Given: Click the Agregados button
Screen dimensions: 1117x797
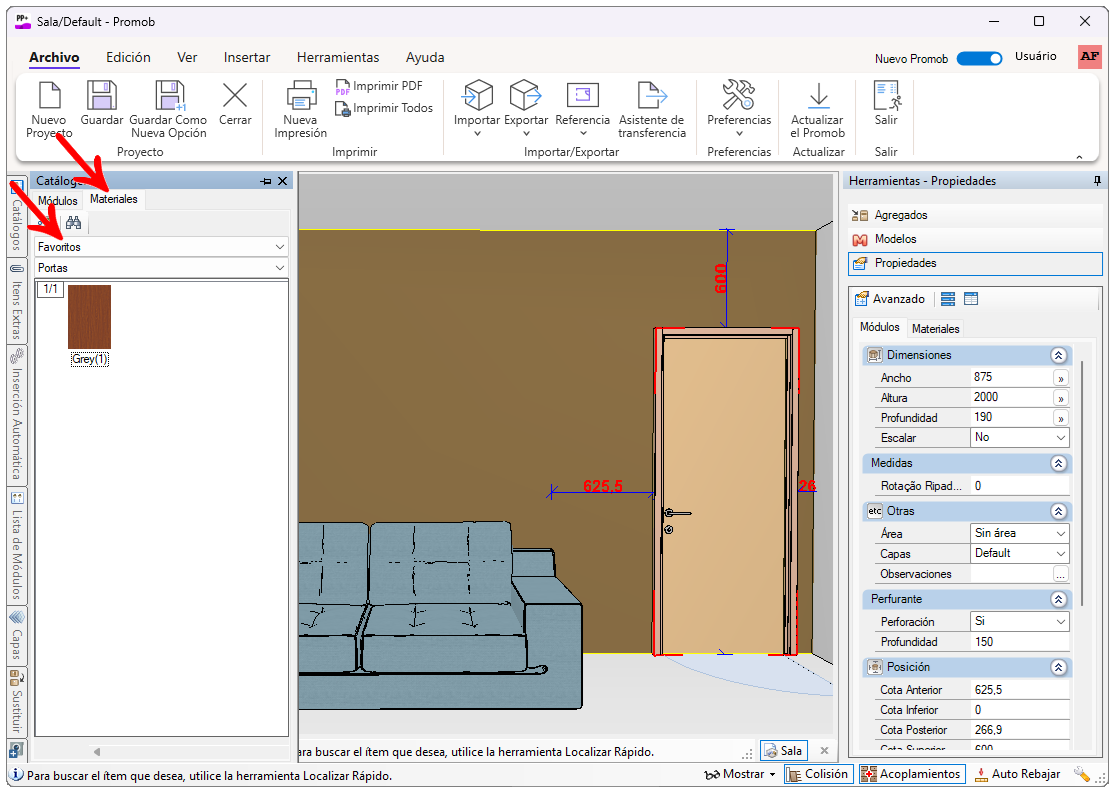Looking at the screenshot, I should point(900,215).
